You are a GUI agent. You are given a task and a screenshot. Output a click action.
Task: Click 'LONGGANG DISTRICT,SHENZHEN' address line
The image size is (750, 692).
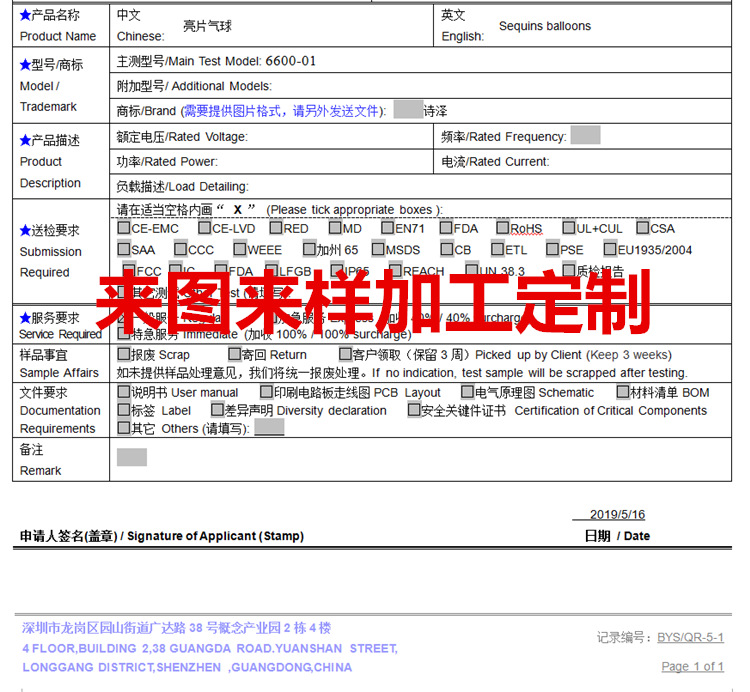coord(187,667)
